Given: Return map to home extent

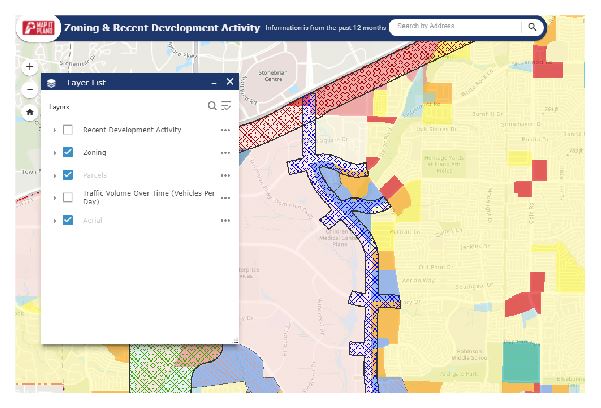Looking at the screenshot, I should (x=30, y=112).
